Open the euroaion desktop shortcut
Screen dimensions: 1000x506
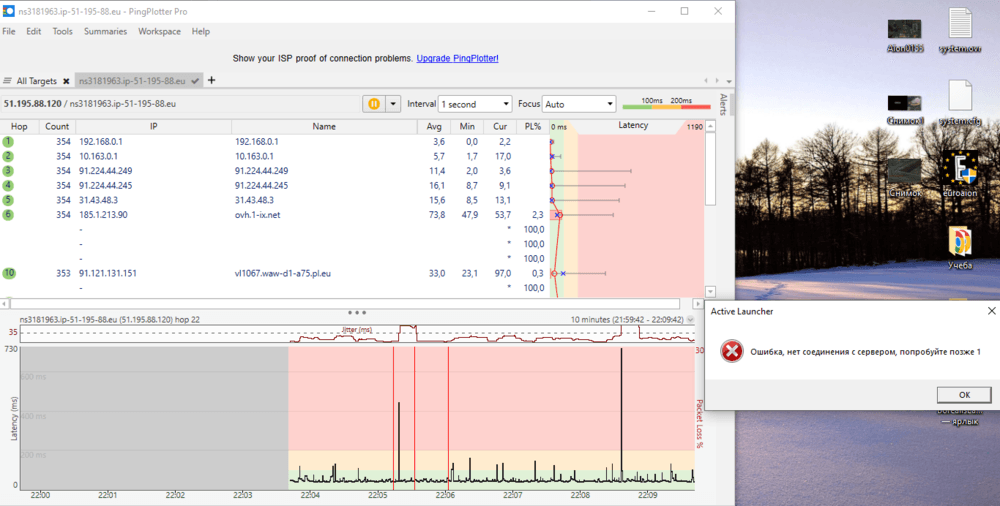point(959,173)
